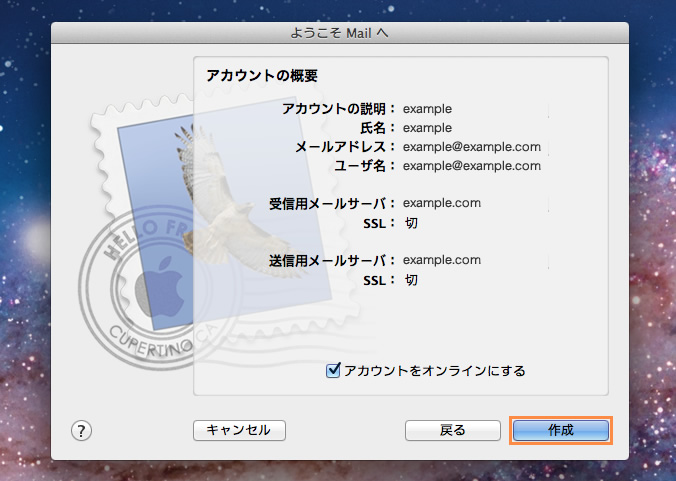The height and width of the screenshot is (481, 676).
Task: Click the 送信用メールサーバ label
Action: [x=332, y=260]
